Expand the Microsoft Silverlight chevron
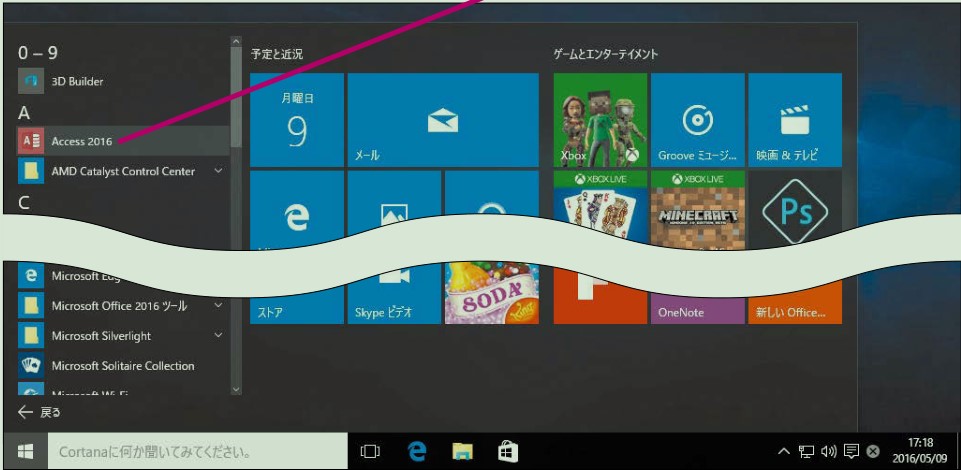 tap(218, 335)
